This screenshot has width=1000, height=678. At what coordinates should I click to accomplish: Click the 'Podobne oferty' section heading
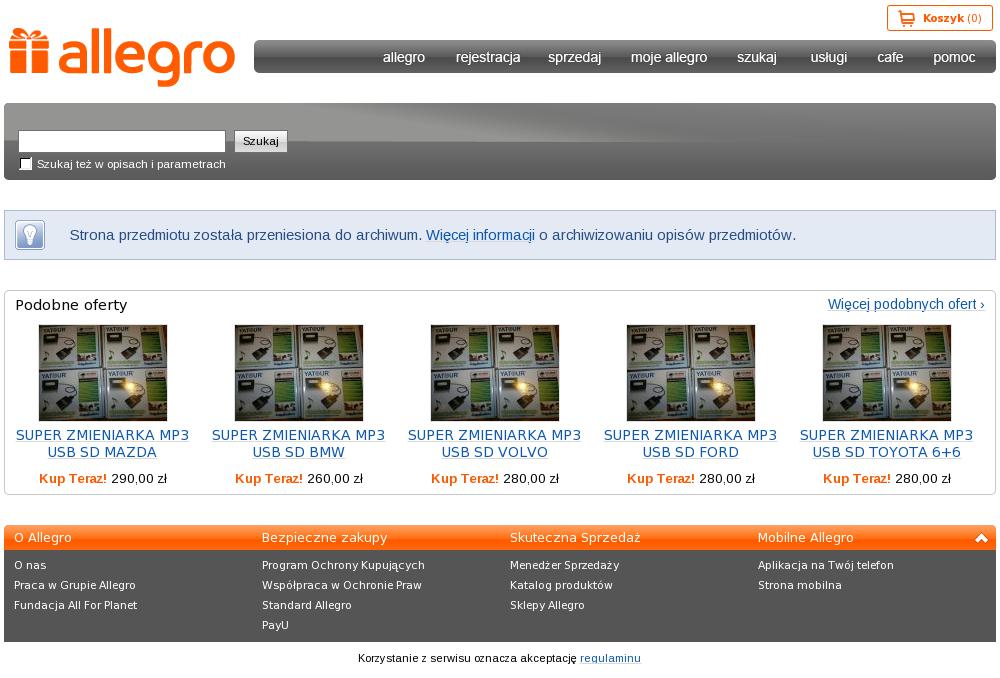pos(71,305)
